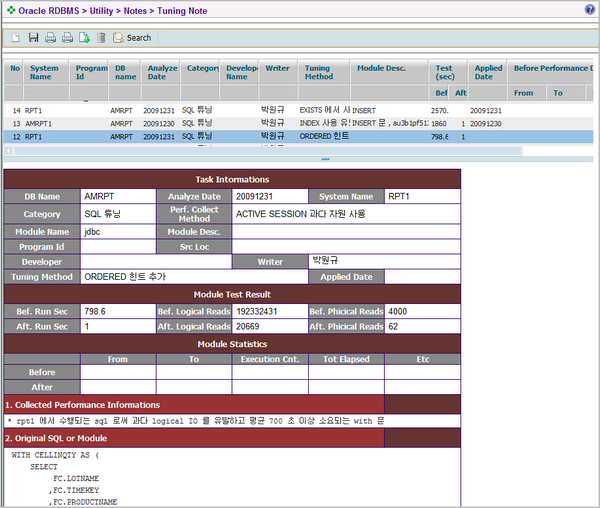The height and width of the screenshot is (508, 600).
Task: Click the 'ORDERED' tuning method cell in row 12
Action: click(324, 137)
